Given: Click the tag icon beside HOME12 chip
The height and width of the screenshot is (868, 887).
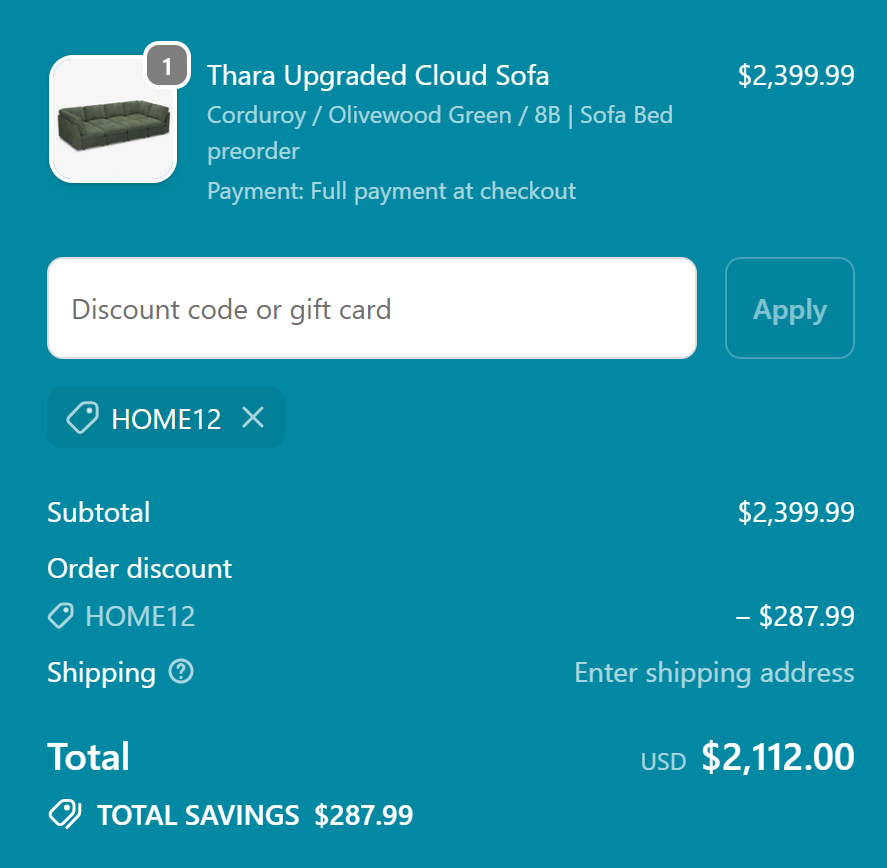Looking at the screenshot, I should point(84,418).
